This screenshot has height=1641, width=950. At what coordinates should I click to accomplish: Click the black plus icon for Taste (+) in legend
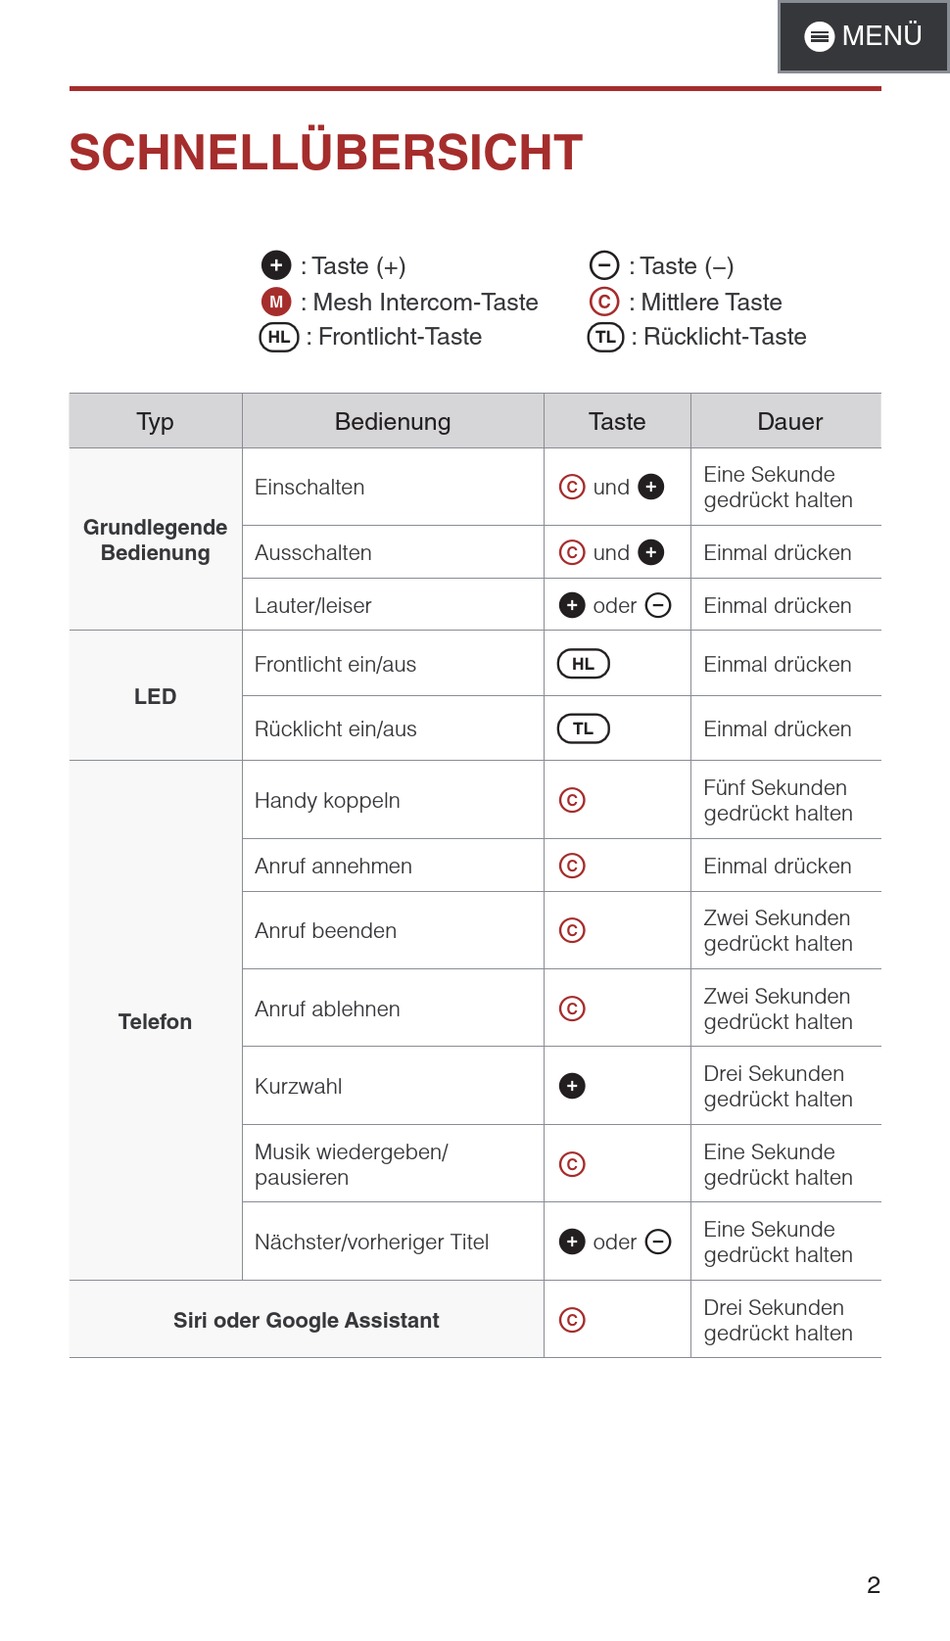click(x=276, y=266)
